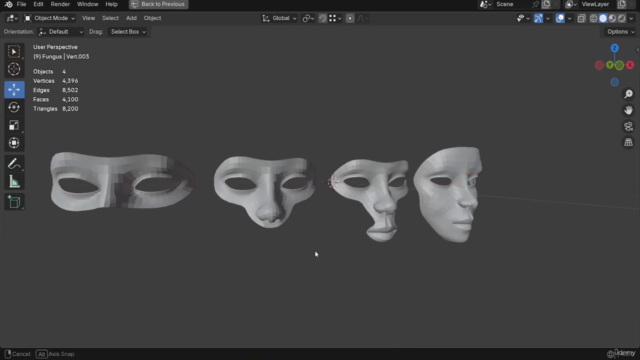
Task: Select the Add Cube tool
Action: [14, 202]
